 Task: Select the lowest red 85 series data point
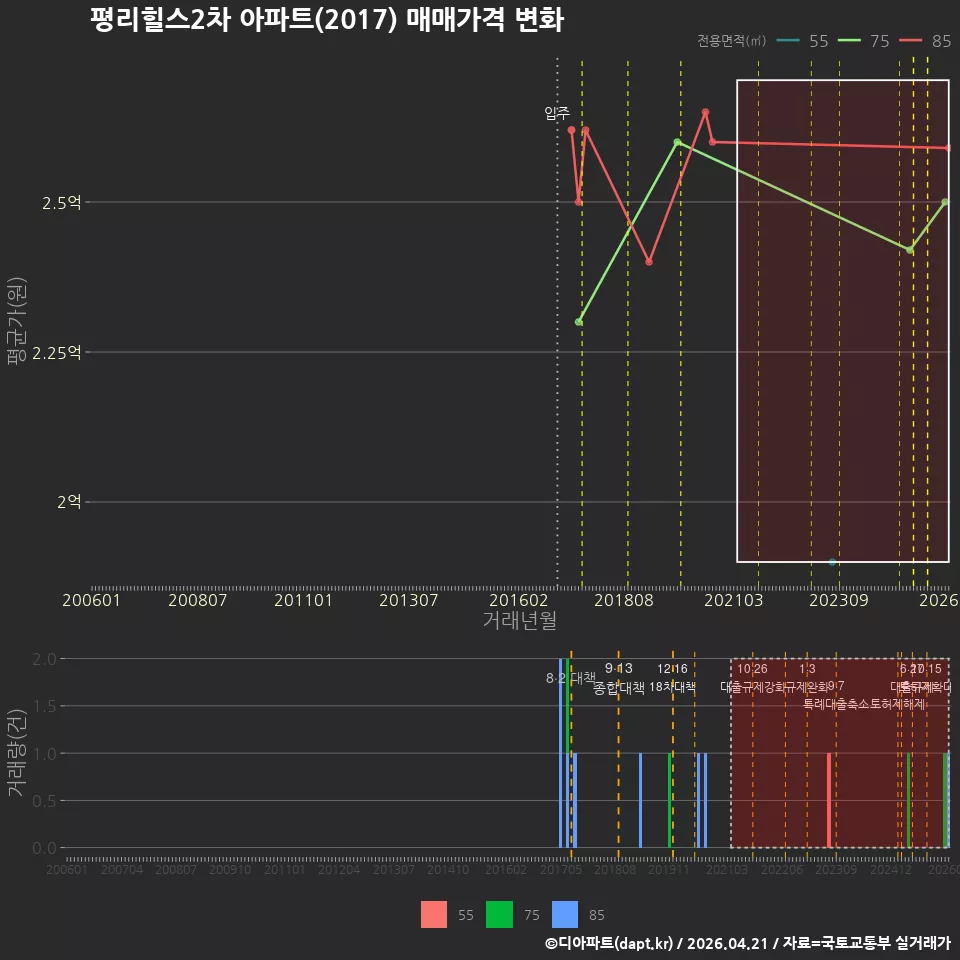coord(649,262)
